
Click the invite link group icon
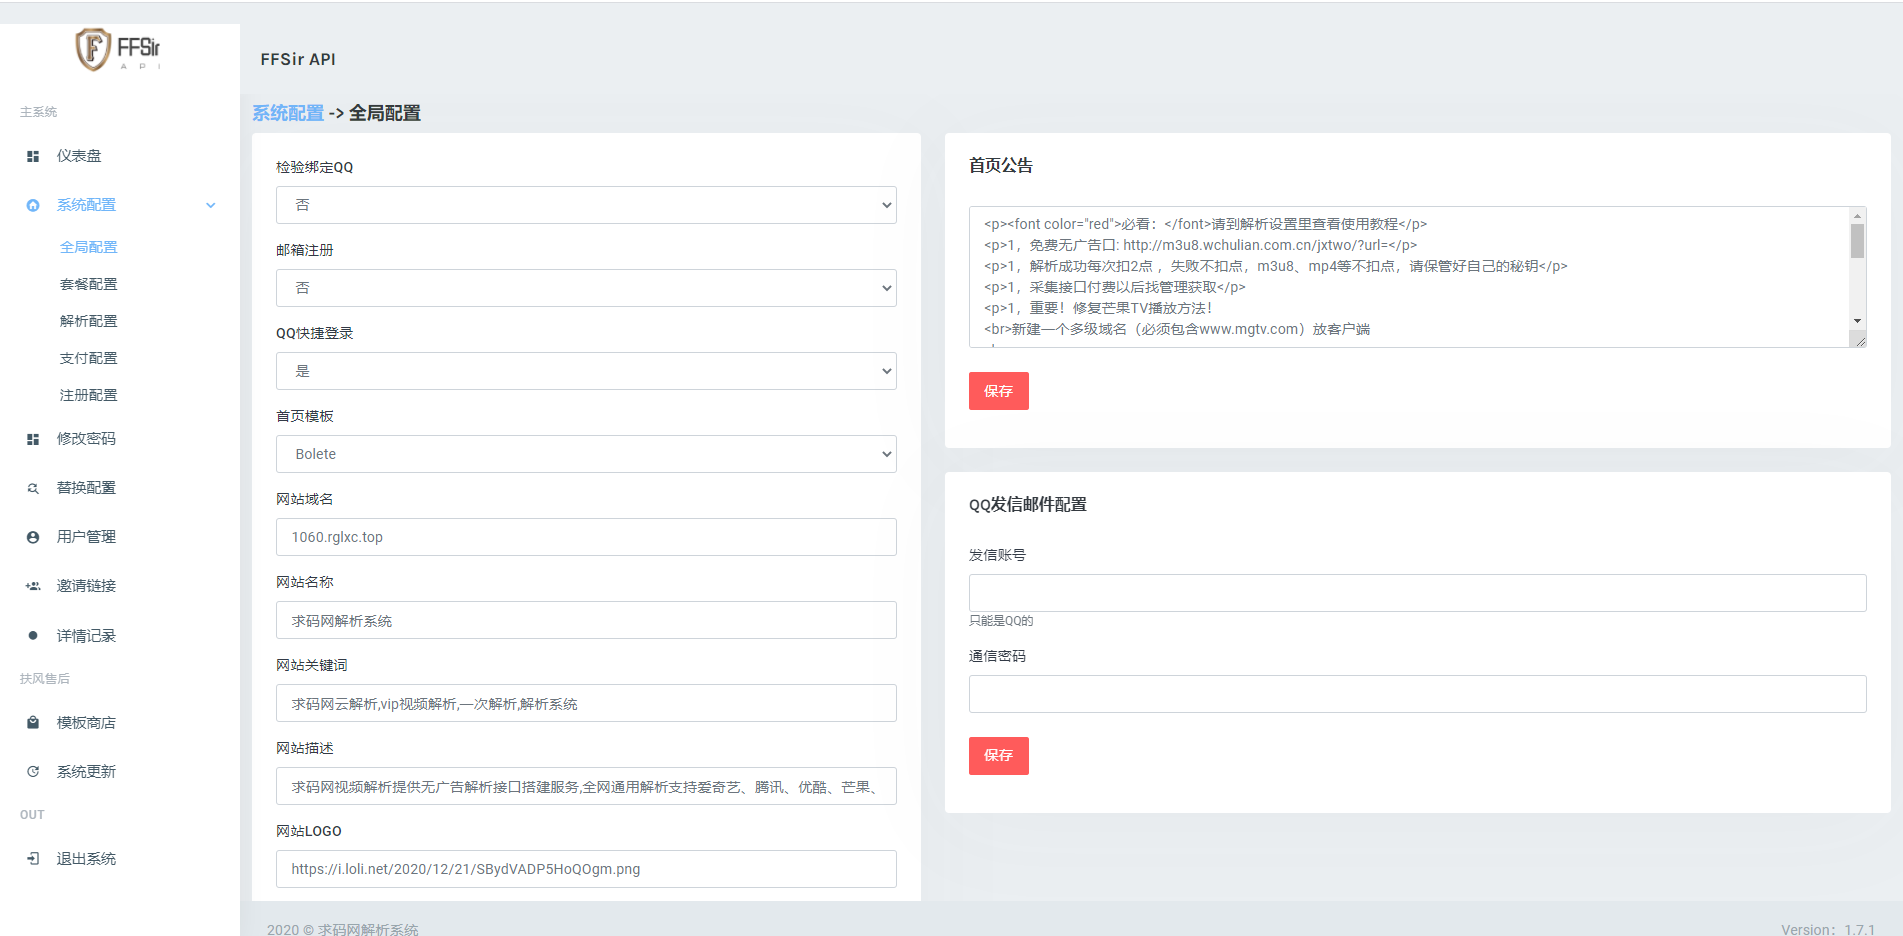[33, 586]
